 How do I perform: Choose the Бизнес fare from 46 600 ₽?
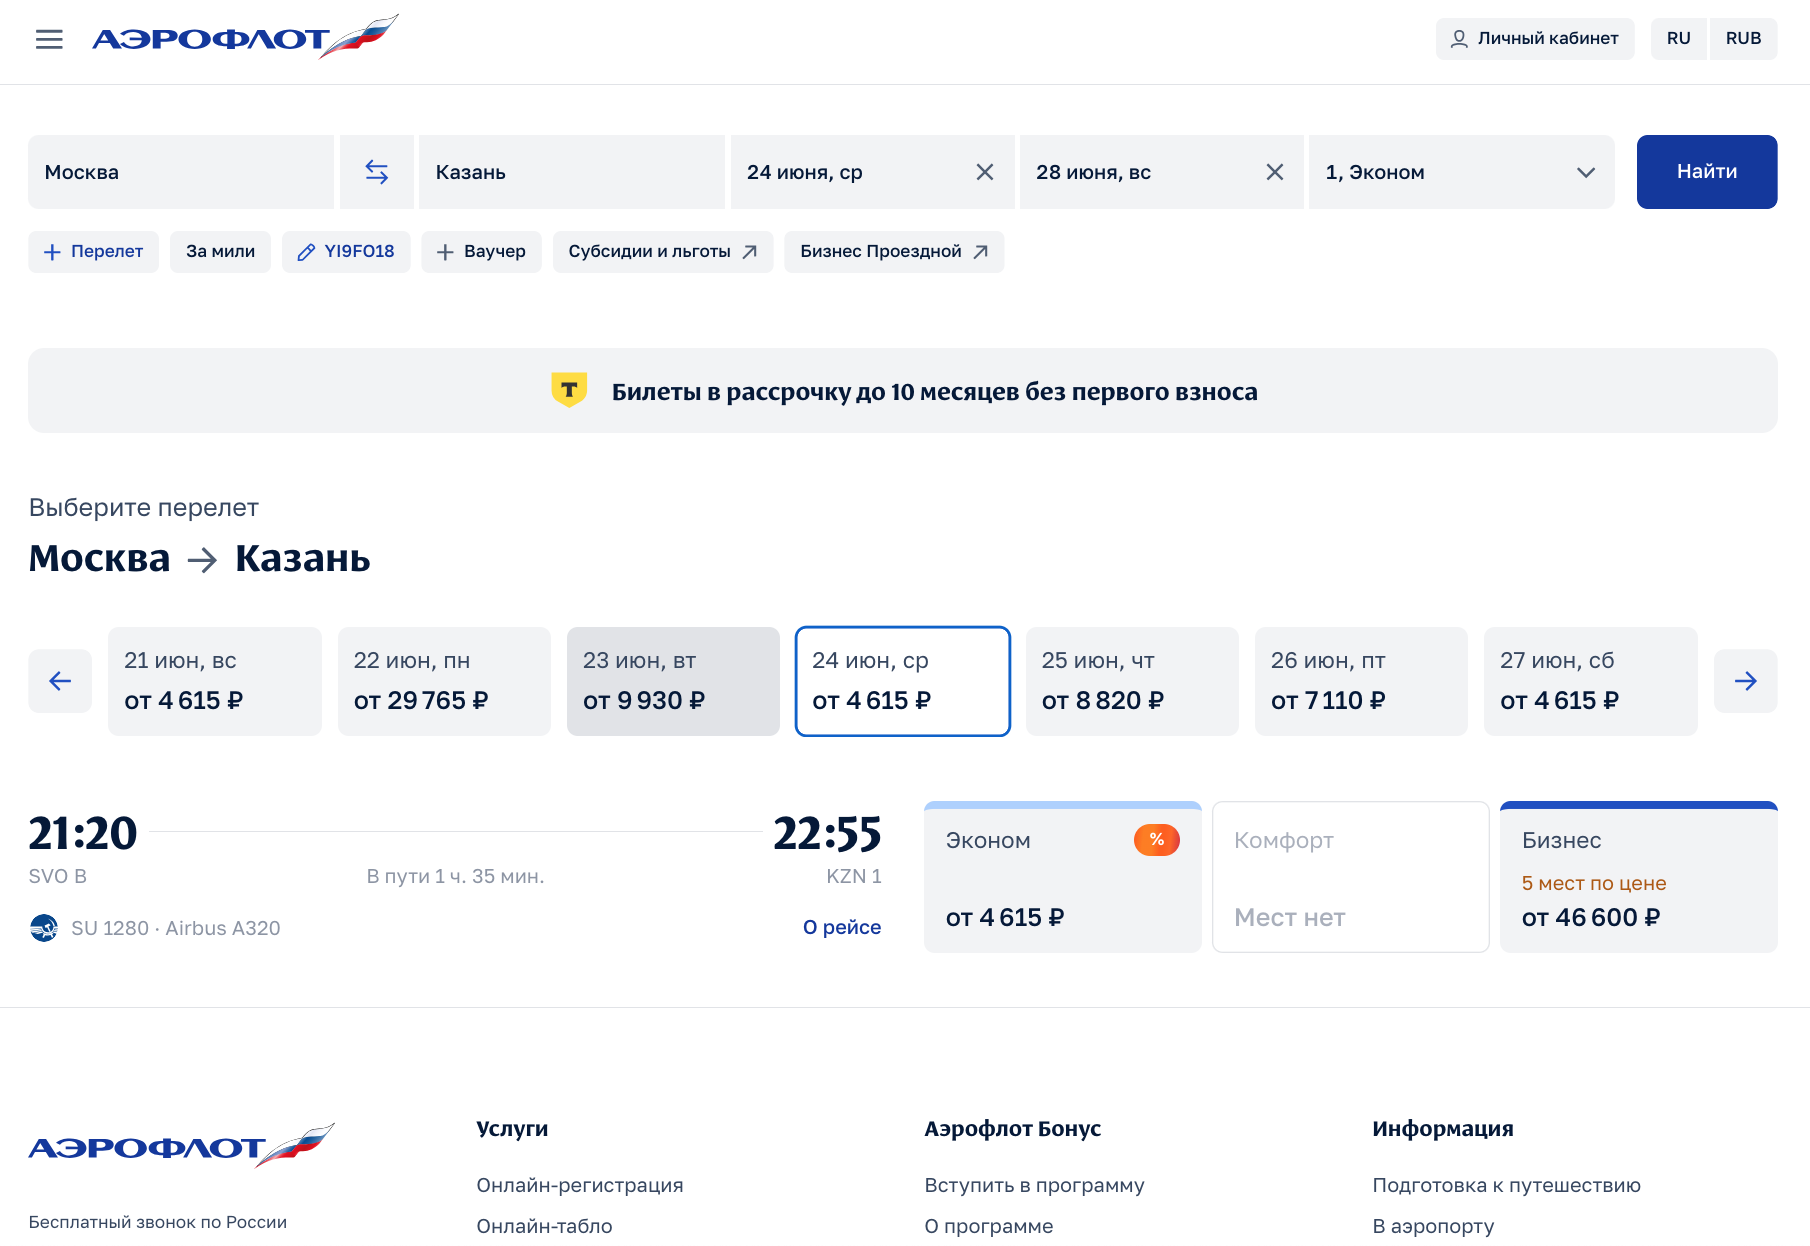point(1639,877)
